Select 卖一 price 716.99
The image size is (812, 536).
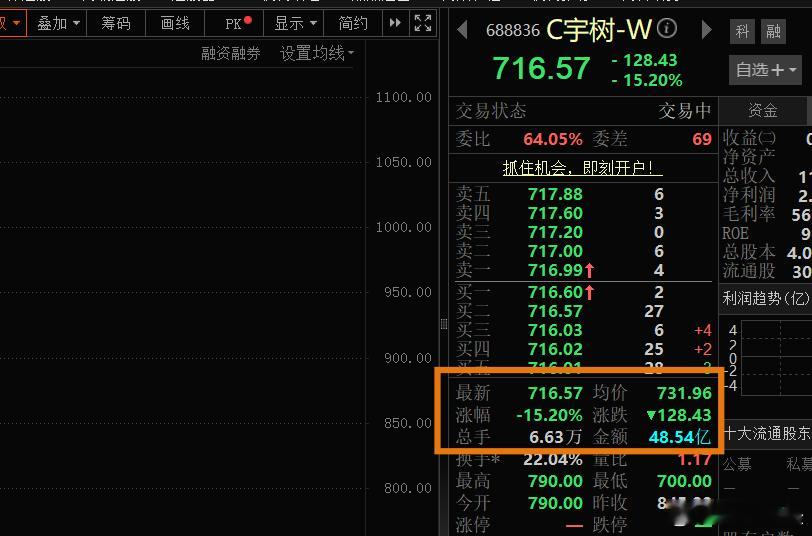tap(555, 270)
